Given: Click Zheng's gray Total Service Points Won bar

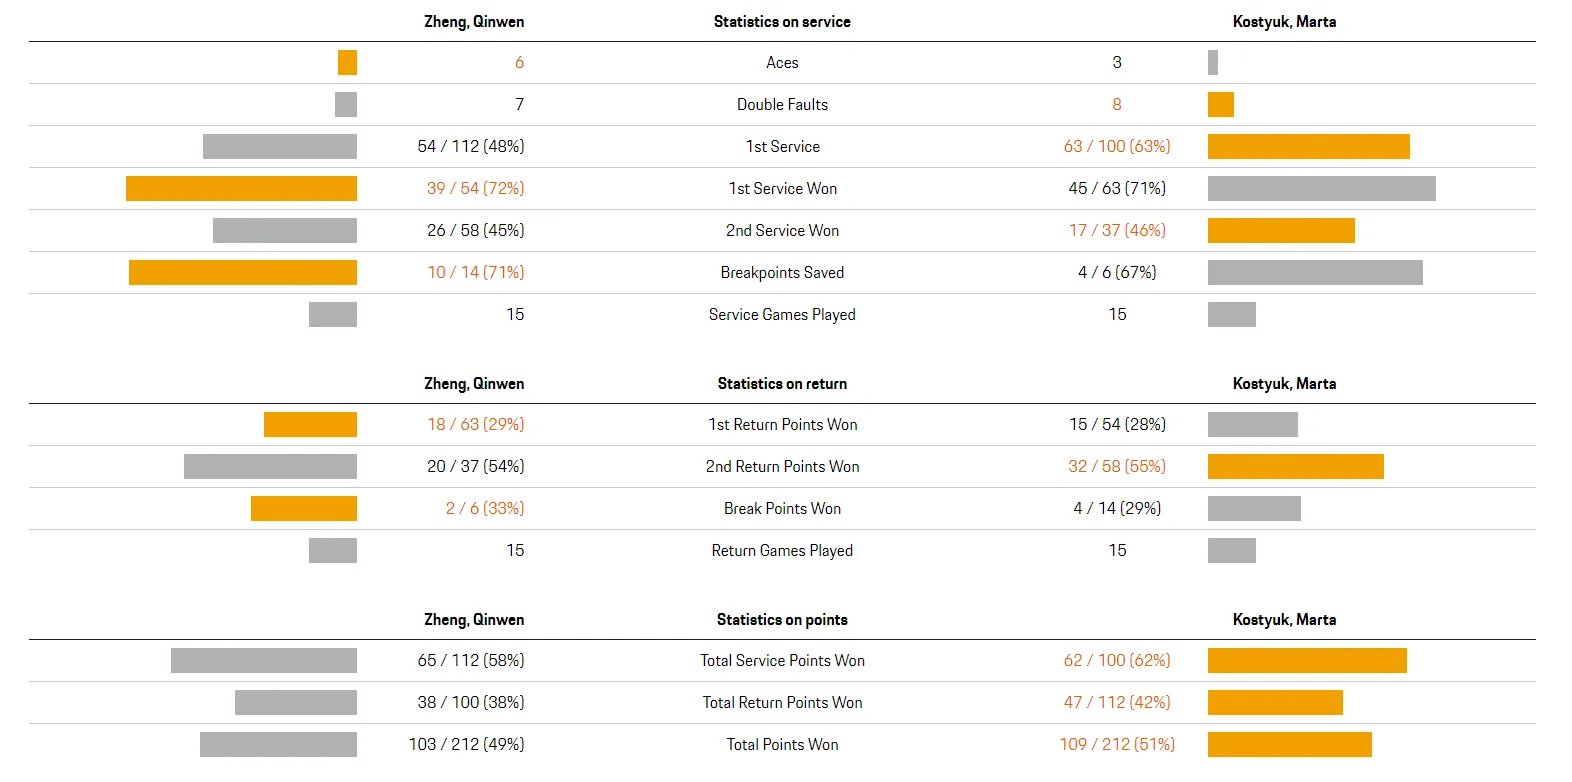Looking at the screenshot, I should [264, 660].
